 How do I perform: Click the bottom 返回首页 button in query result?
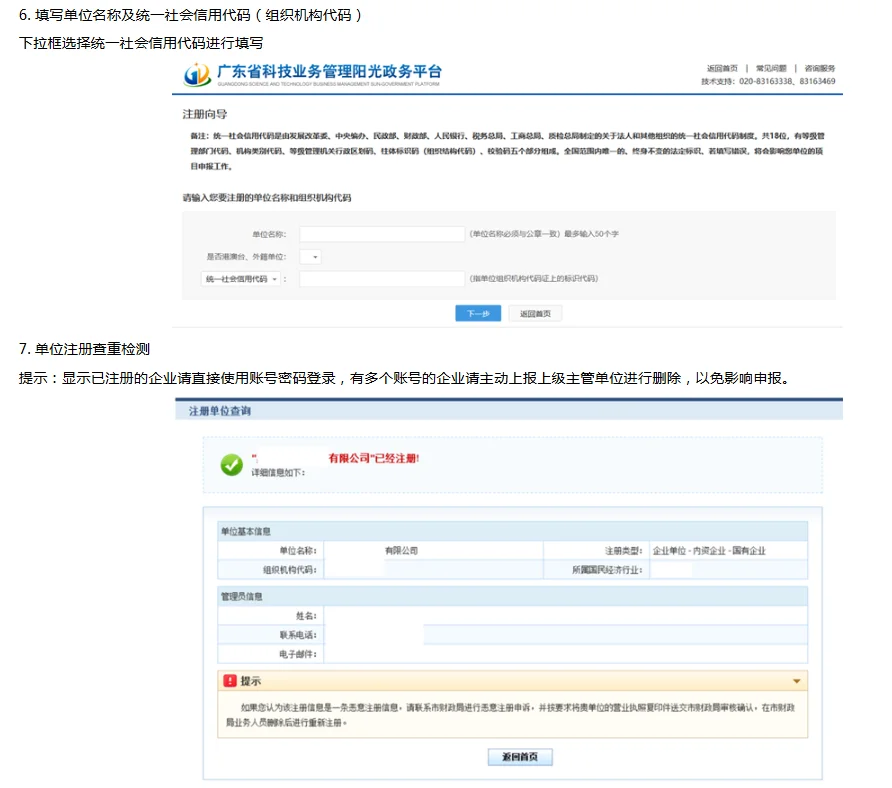[x=520, y=757]
